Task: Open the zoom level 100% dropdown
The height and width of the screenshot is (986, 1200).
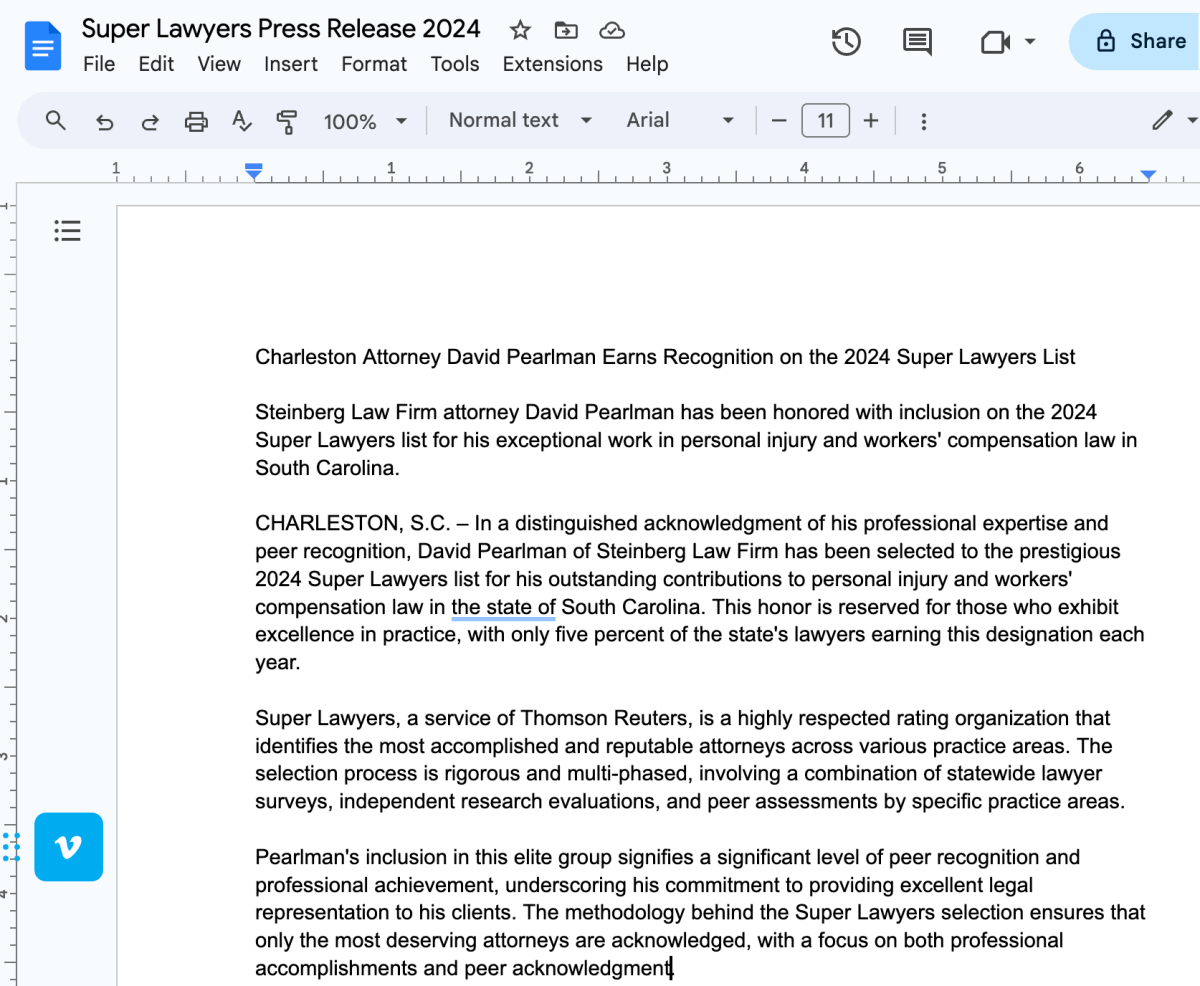Action: coord(364,121)
